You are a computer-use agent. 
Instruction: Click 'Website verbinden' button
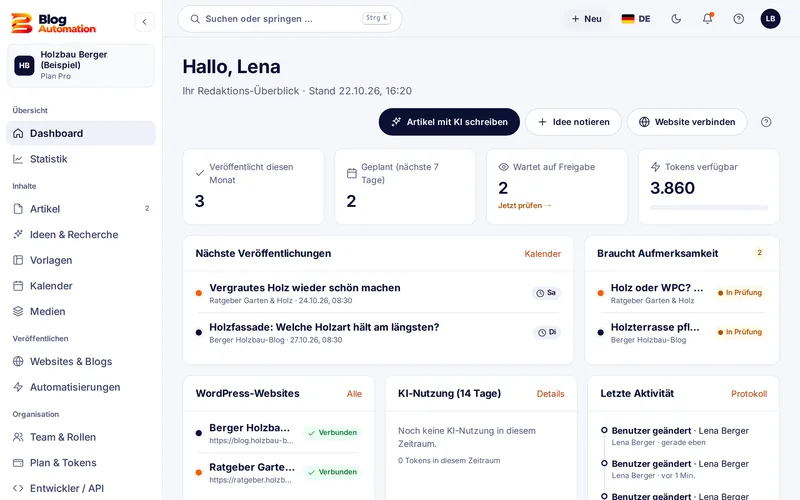click(687, 122)
